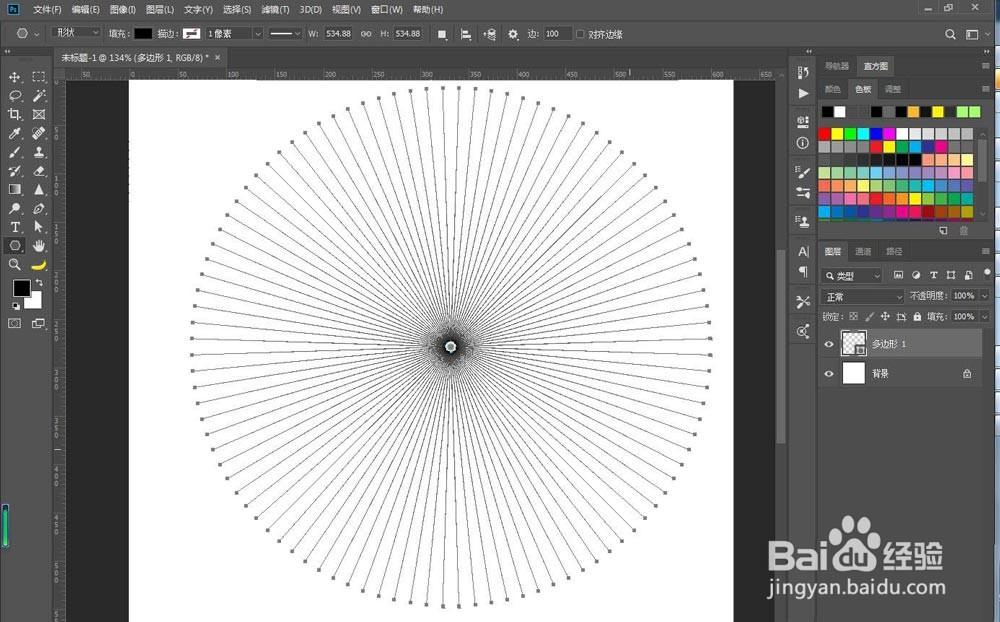Select the Dodge tool
Screen dimensions: 1000x622
click(15, 208)
